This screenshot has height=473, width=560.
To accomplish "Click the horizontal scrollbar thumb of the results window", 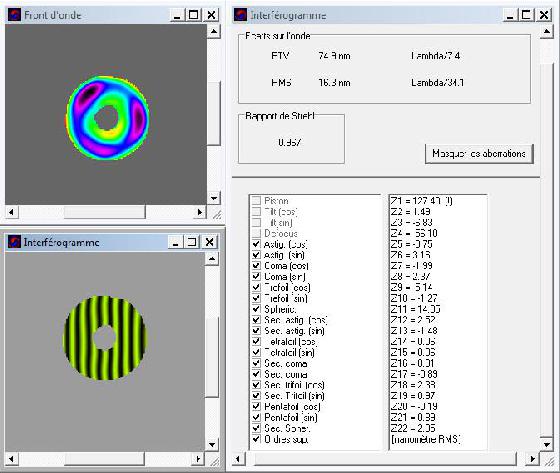I will click(385, 459).
